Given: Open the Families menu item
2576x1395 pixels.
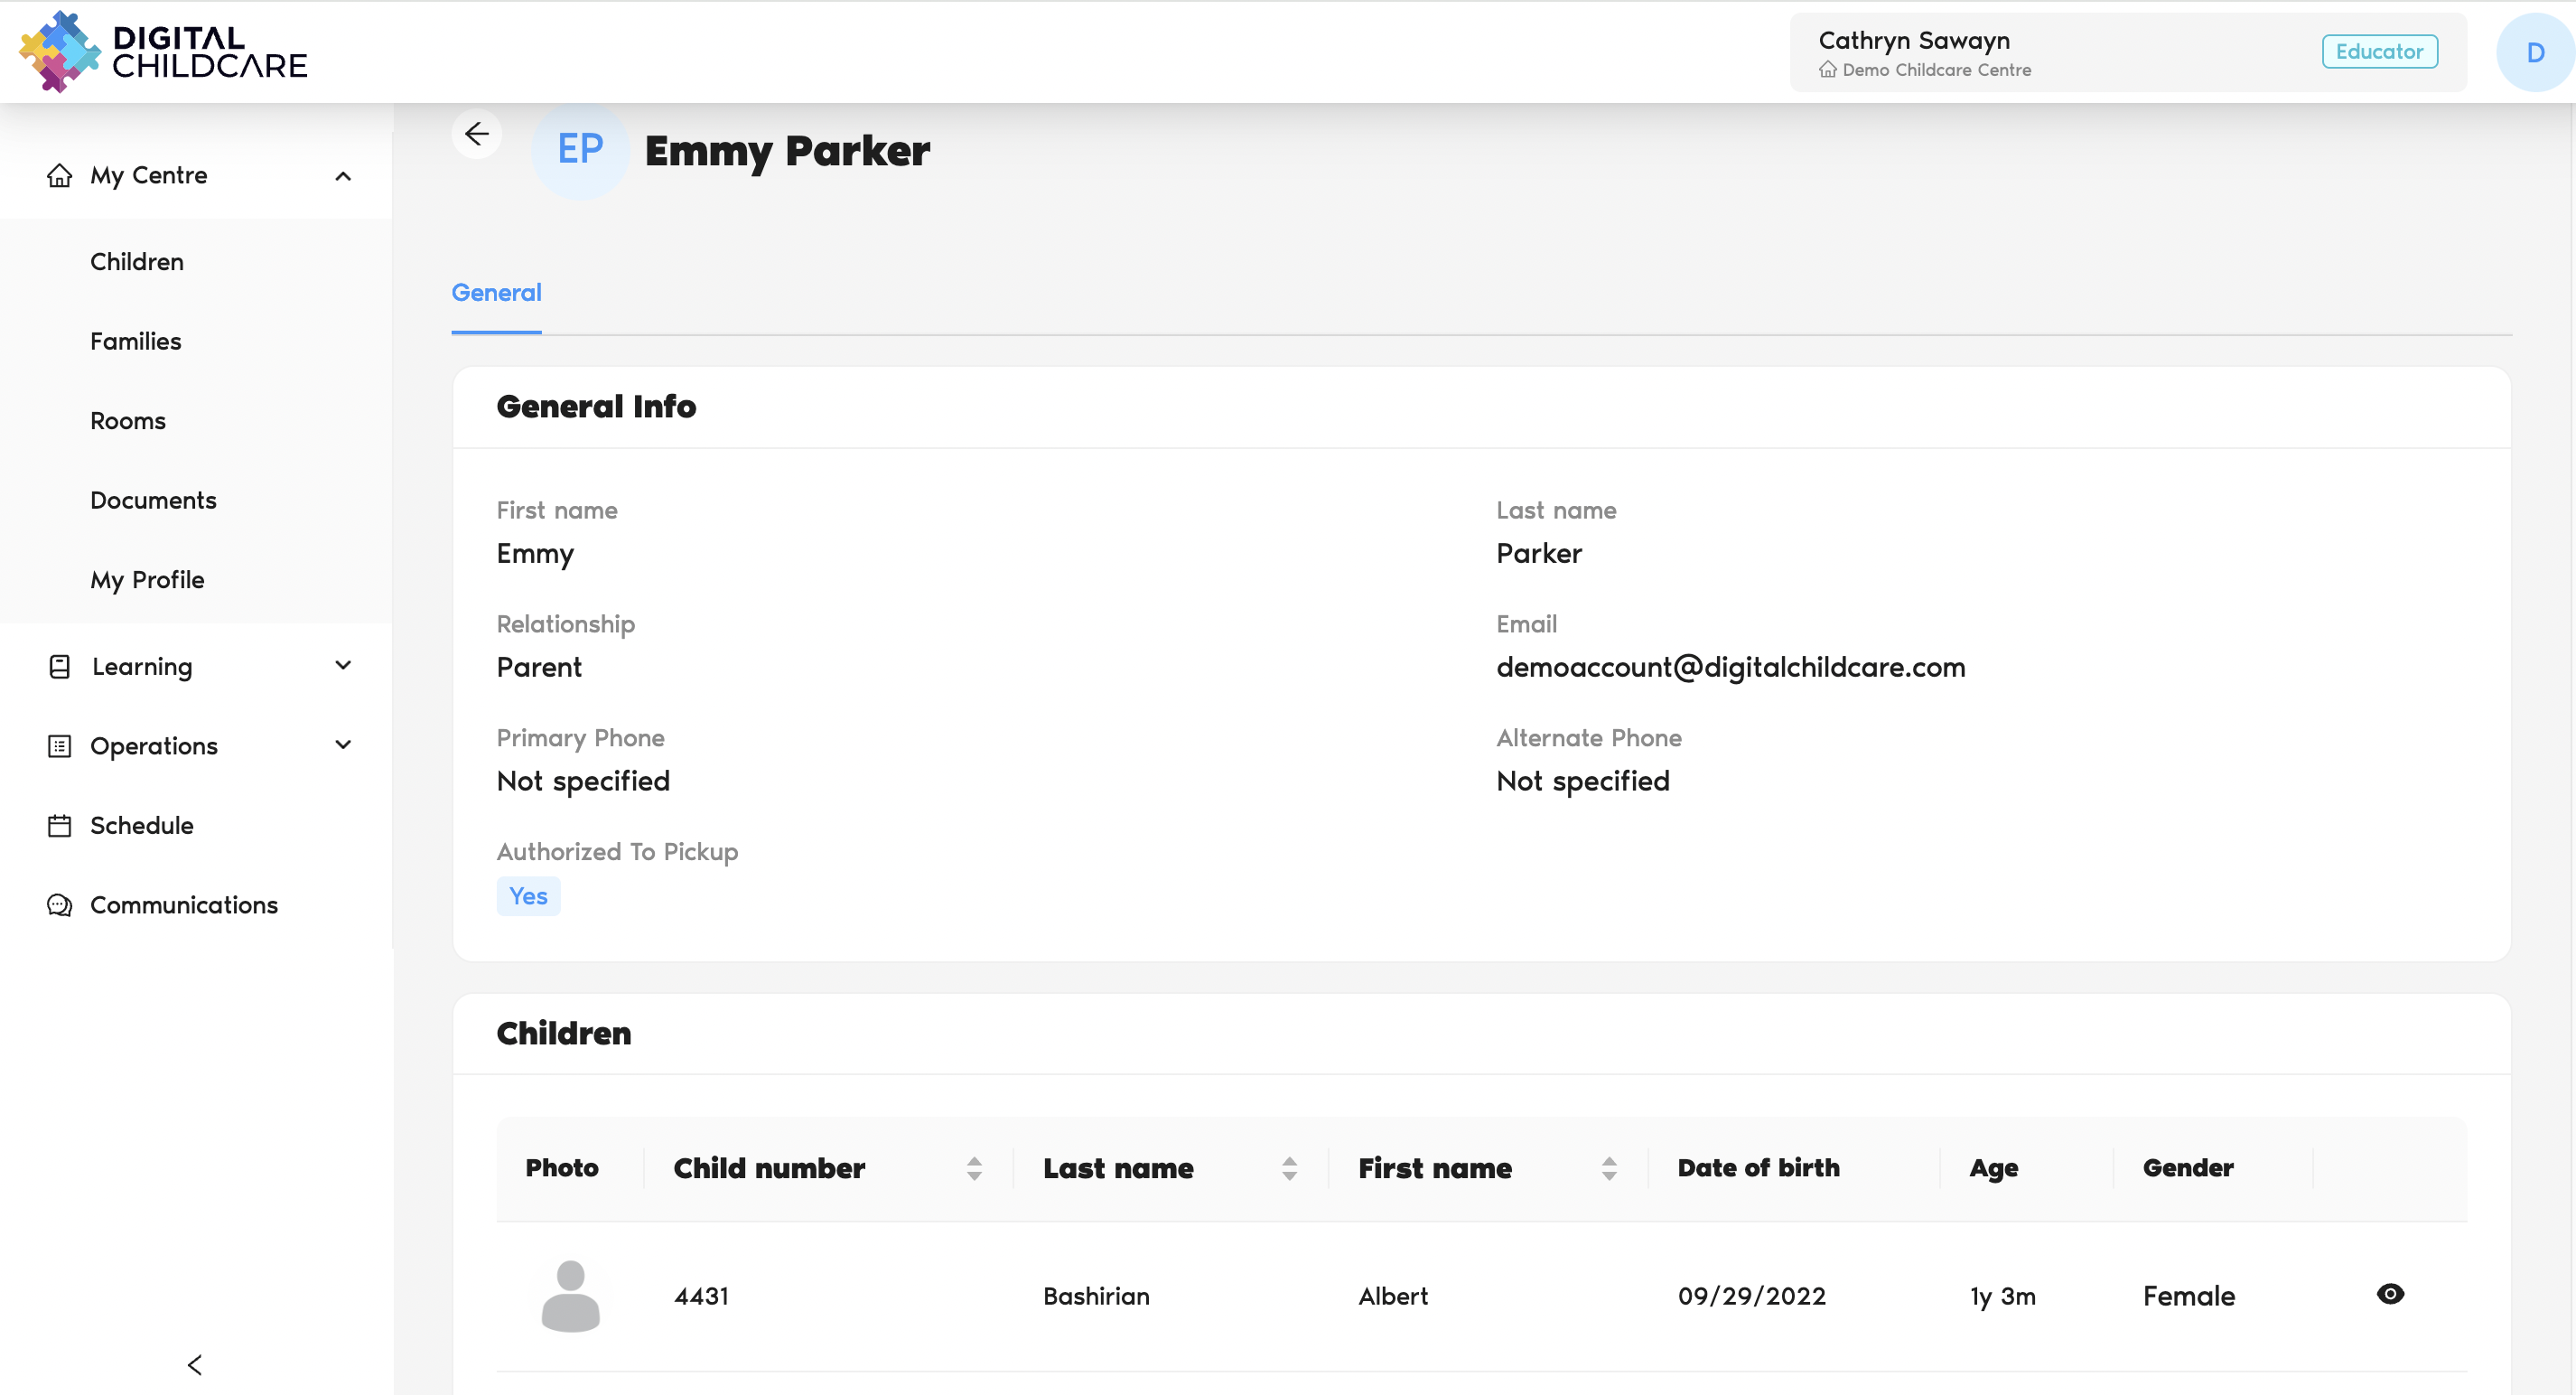Looking at the screenshot, I should tap(136, 341).
